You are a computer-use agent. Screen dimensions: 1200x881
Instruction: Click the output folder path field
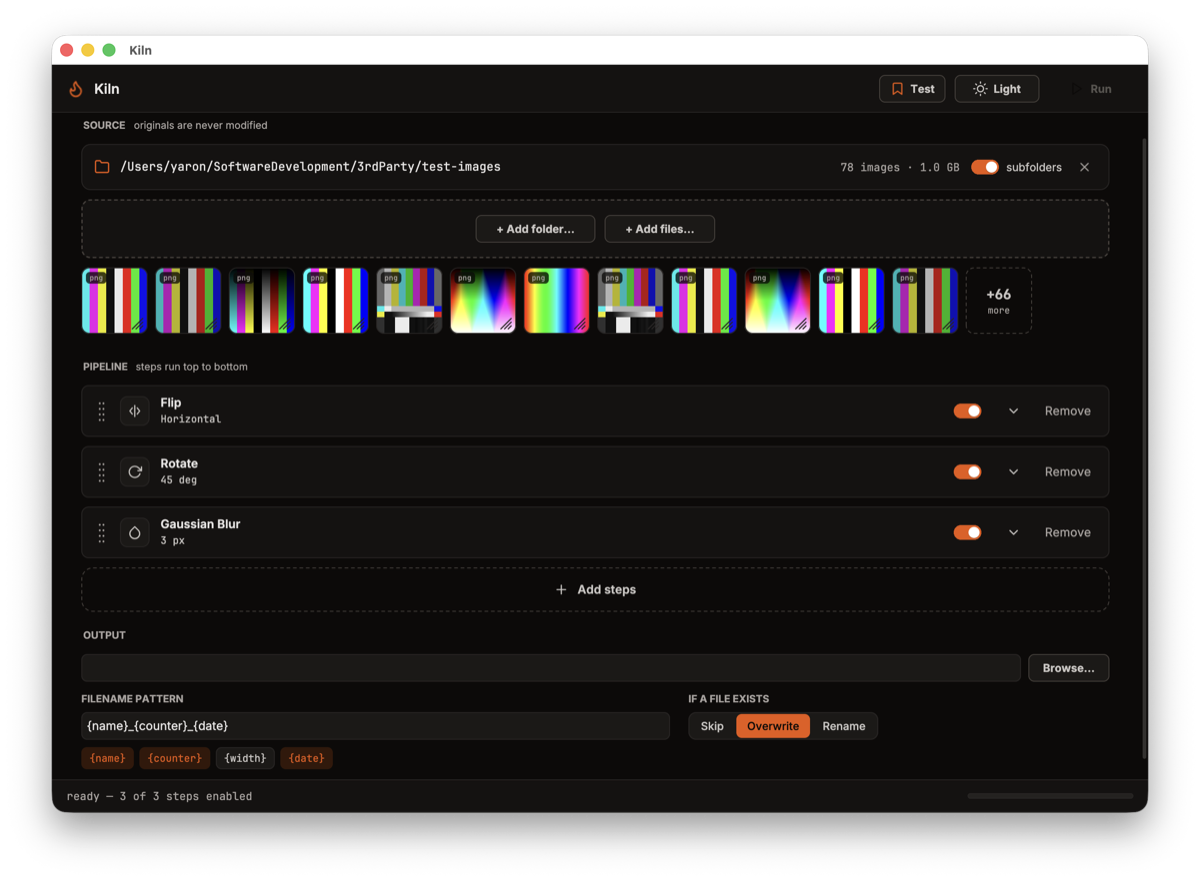[551, 668]
